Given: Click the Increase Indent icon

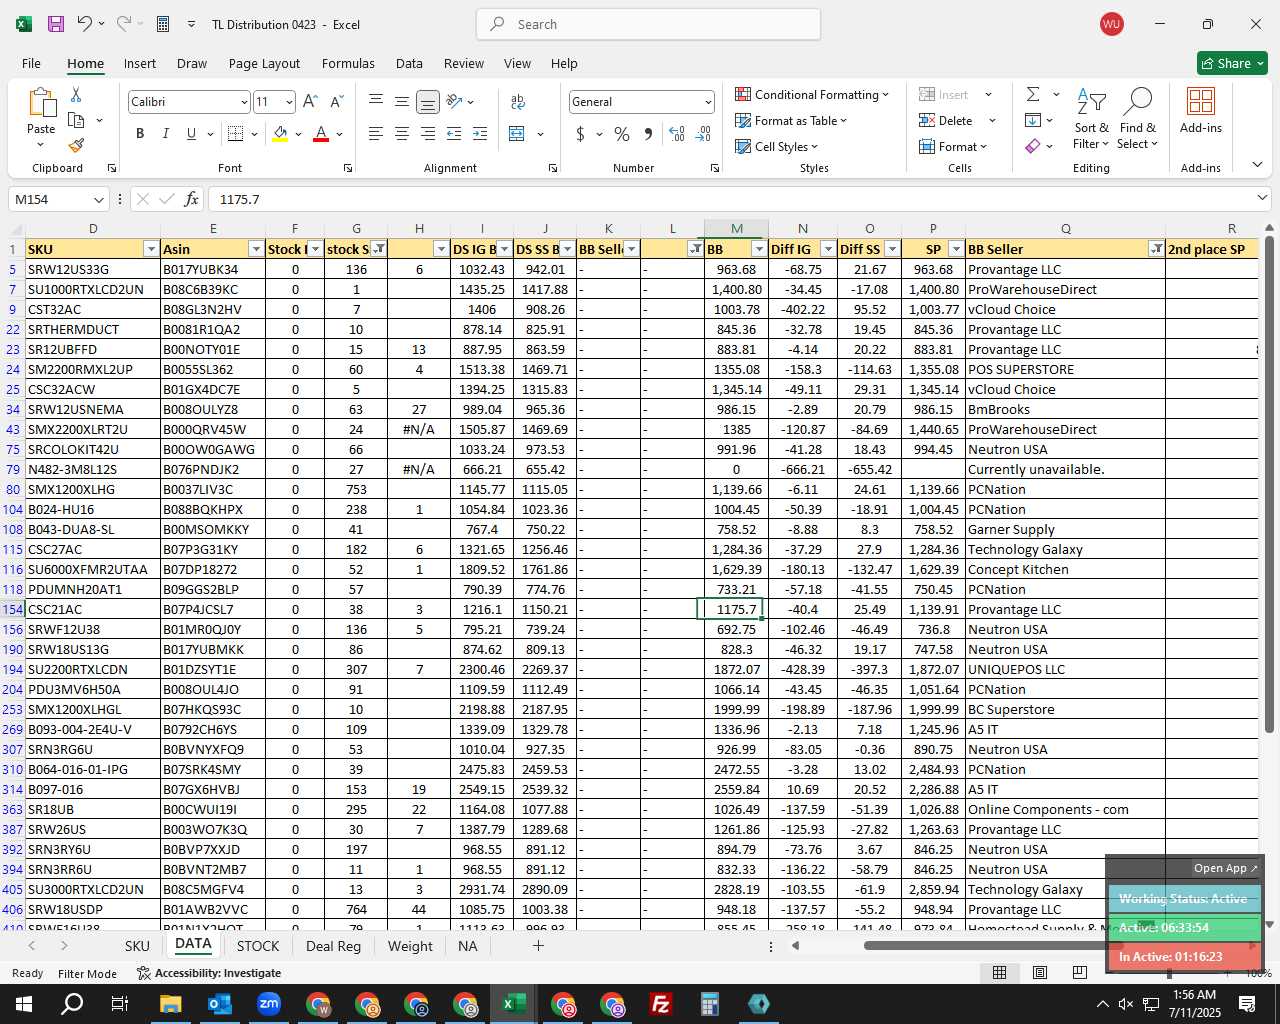Looking at the screenshot, I should point(480,134).
